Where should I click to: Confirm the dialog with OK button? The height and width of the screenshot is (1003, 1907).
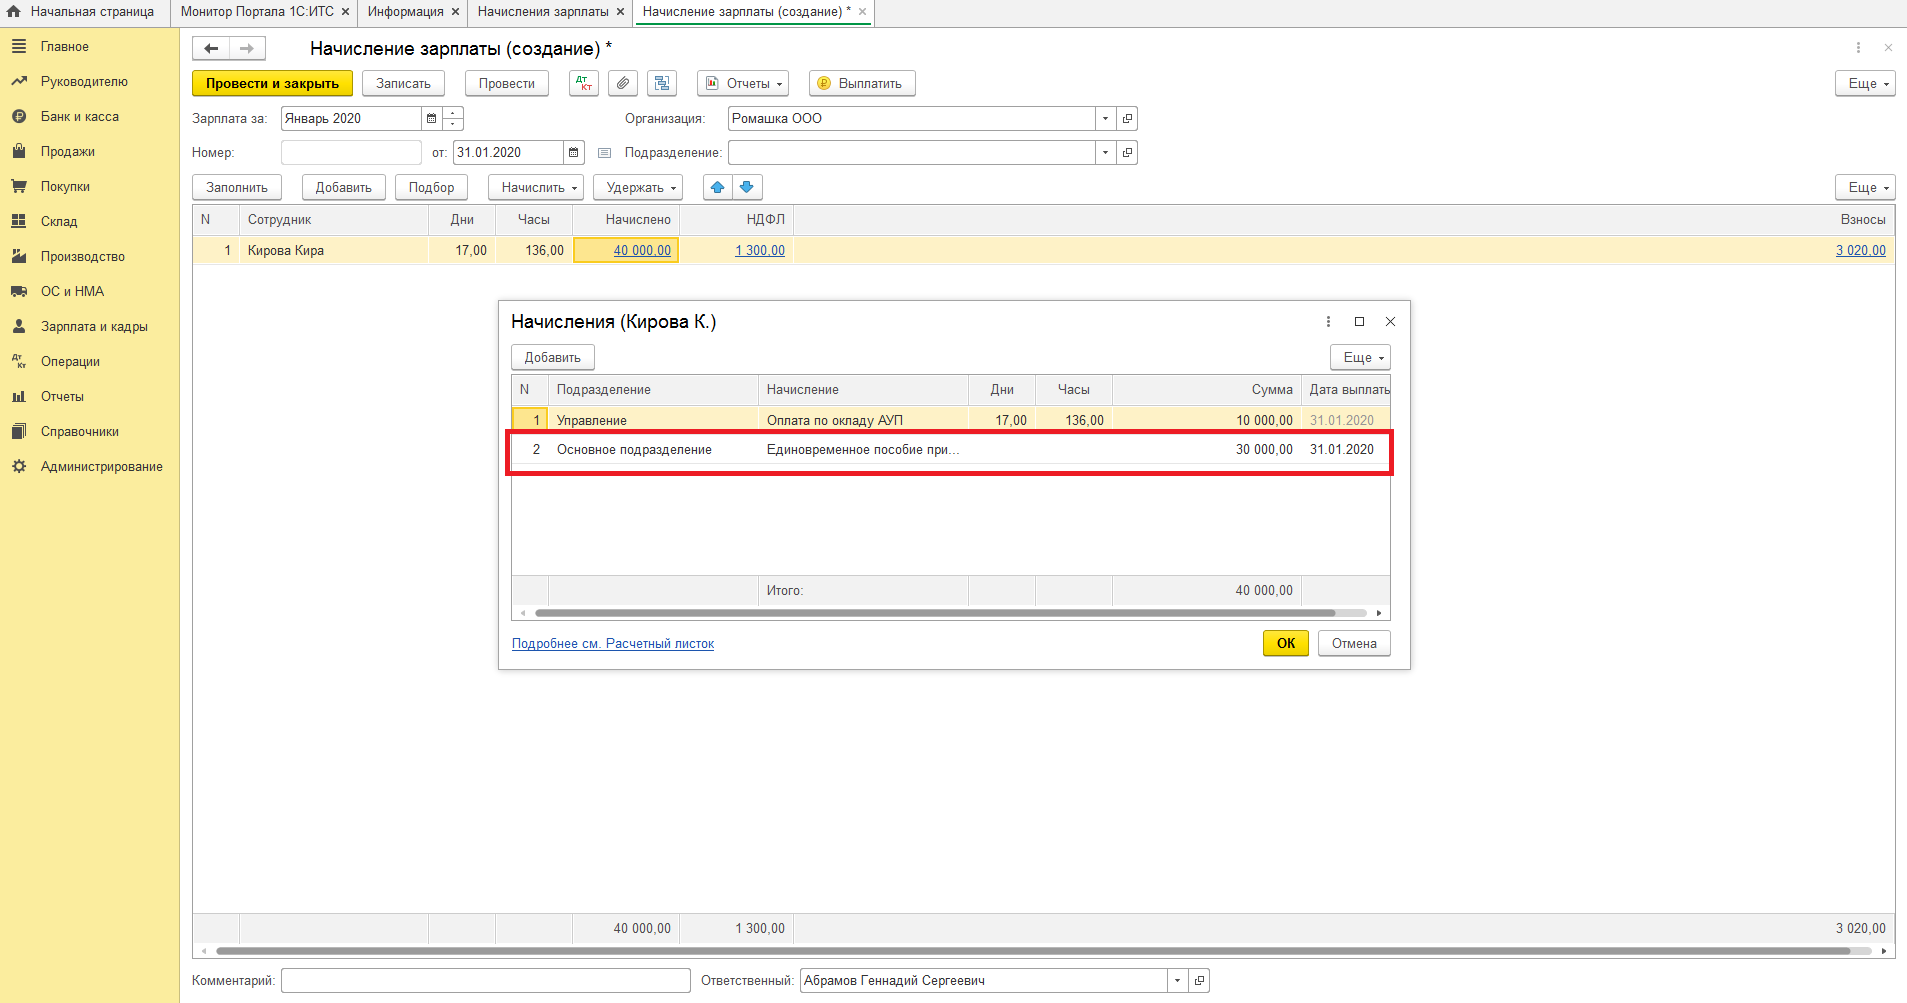point(1285,644)
